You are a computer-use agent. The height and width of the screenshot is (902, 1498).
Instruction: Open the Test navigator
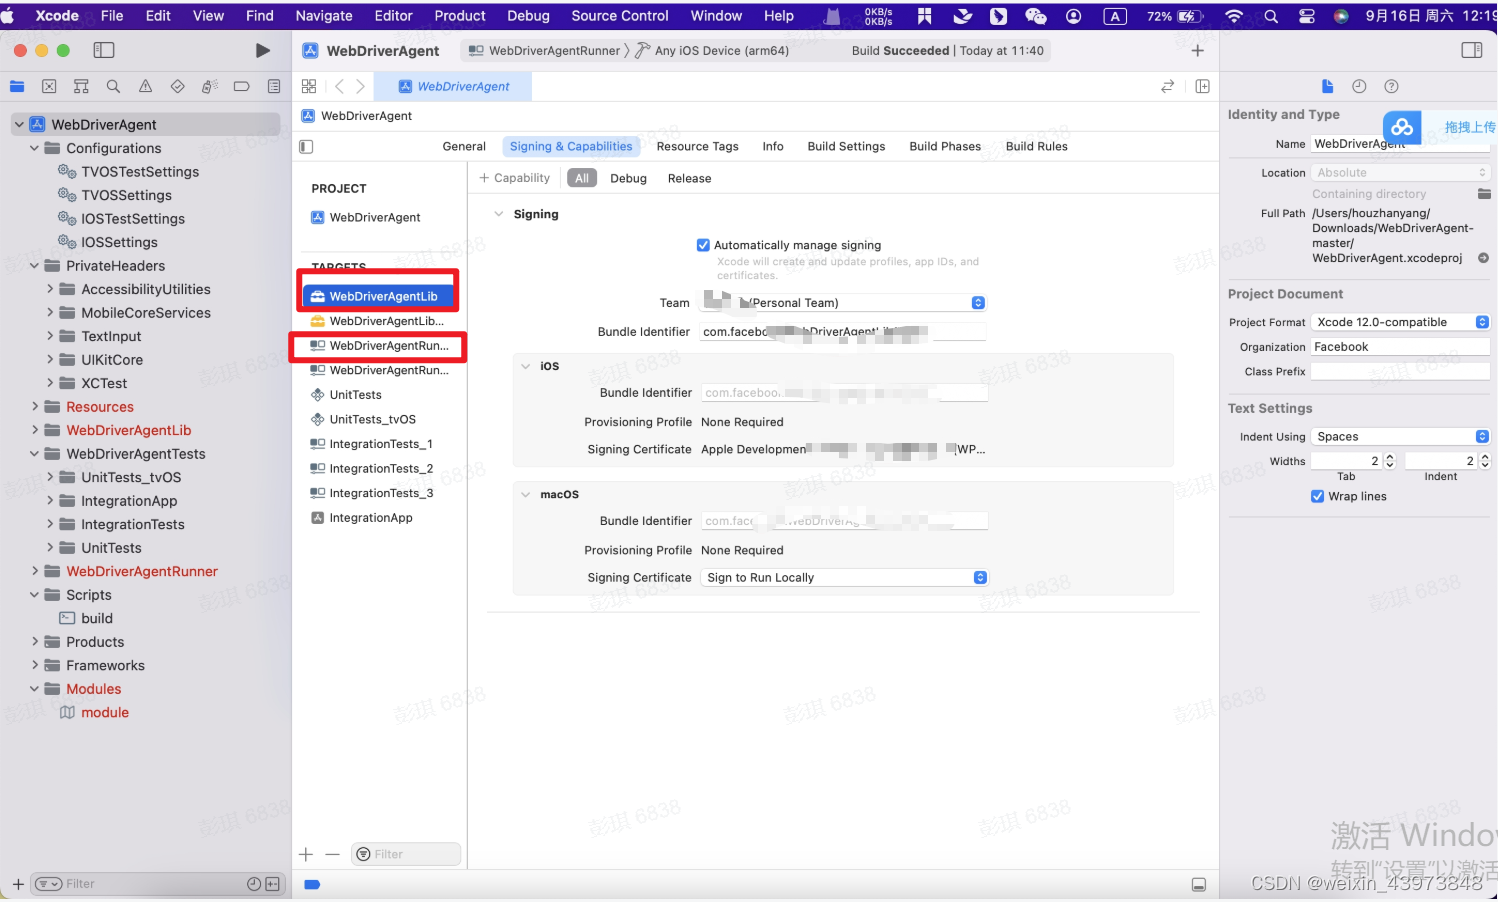click(178, 86)
